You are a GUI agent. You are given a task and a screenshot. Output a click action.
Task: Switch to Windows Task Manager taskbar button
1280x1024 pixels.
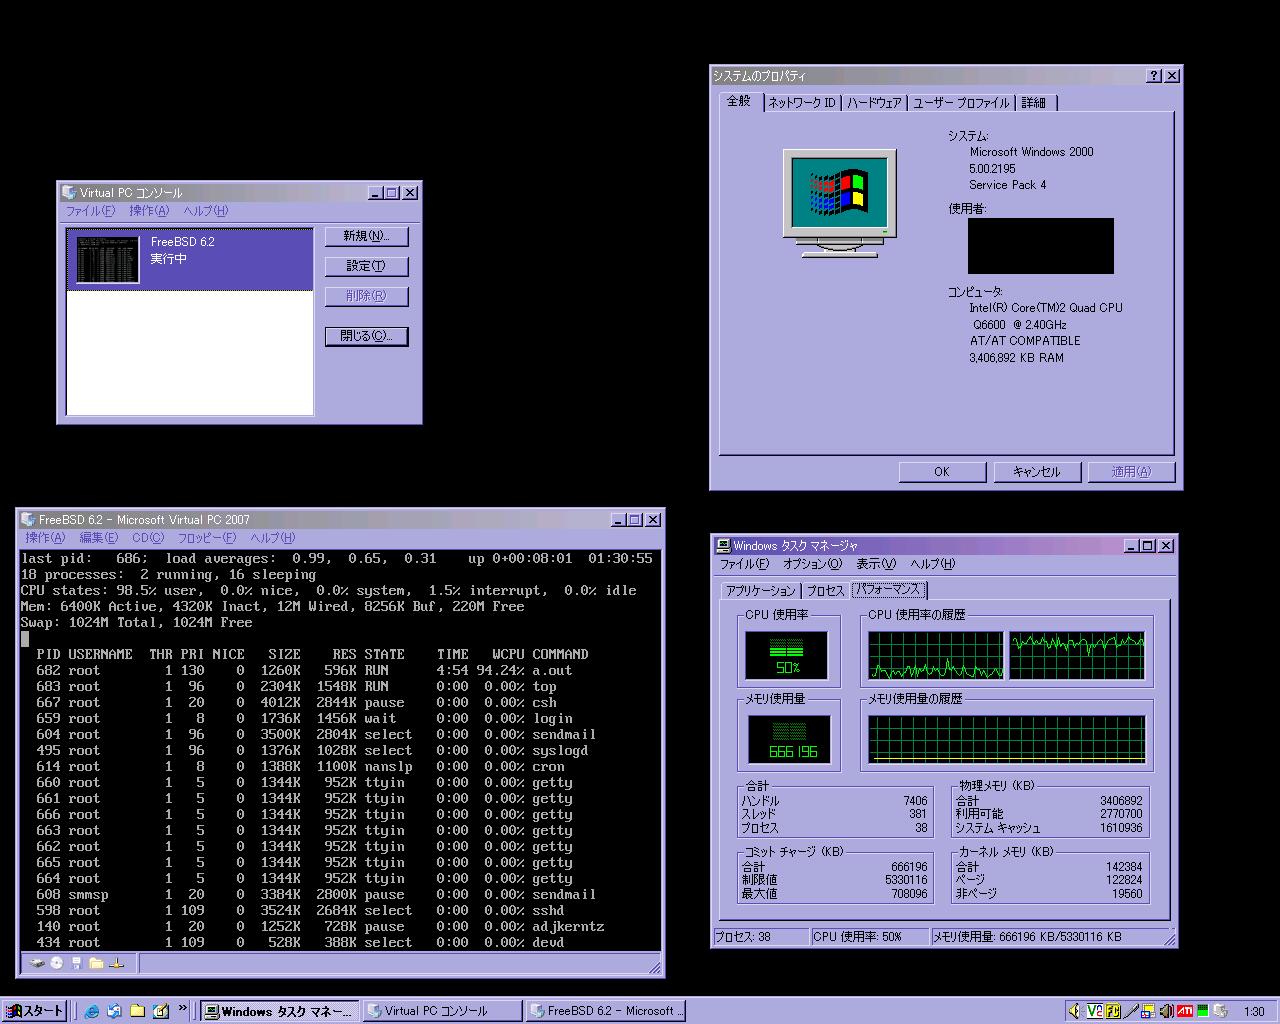point(279,1011)
